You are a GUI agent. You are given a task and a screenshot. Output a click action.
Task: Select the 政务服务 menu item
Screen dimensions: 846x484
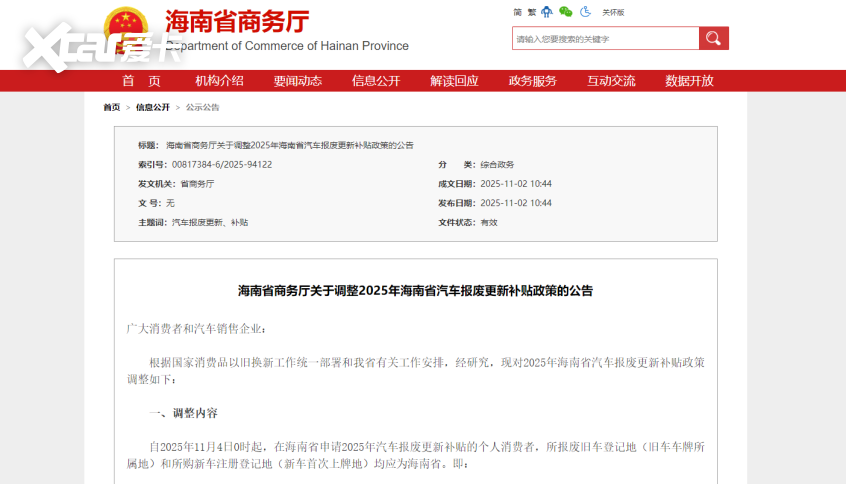click(x=532, y=81)
